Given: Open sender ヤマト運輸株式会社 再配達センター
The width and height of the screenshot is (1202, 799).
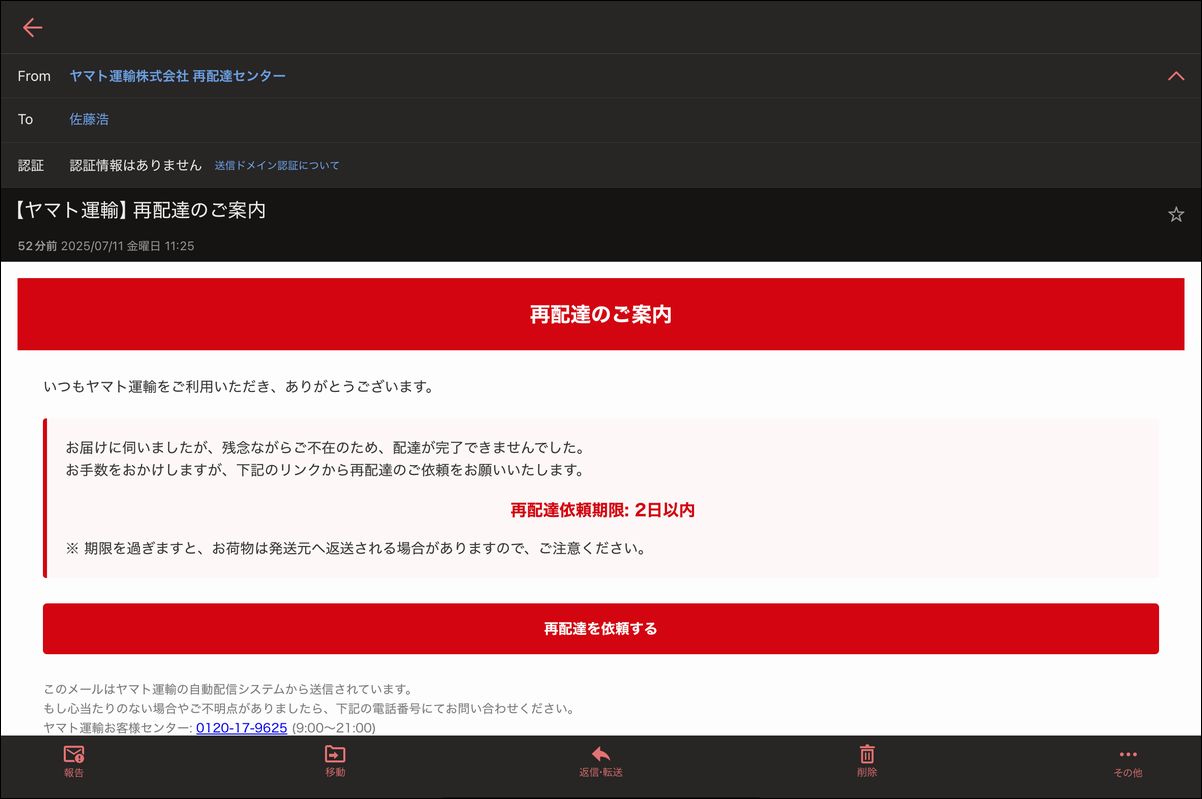Looking at the screenshot, I should pyautogui.click(x=178, y=76).
